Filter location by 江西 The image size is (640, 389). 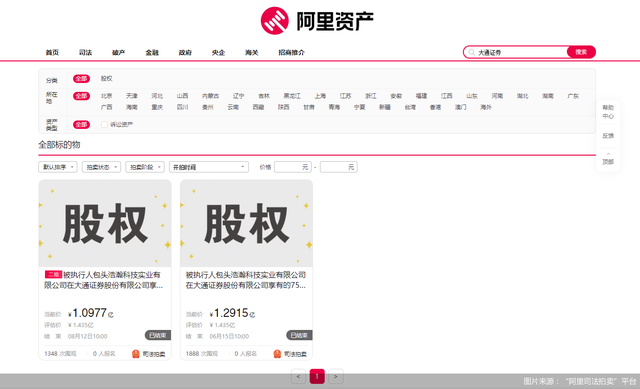coord(447,96)
